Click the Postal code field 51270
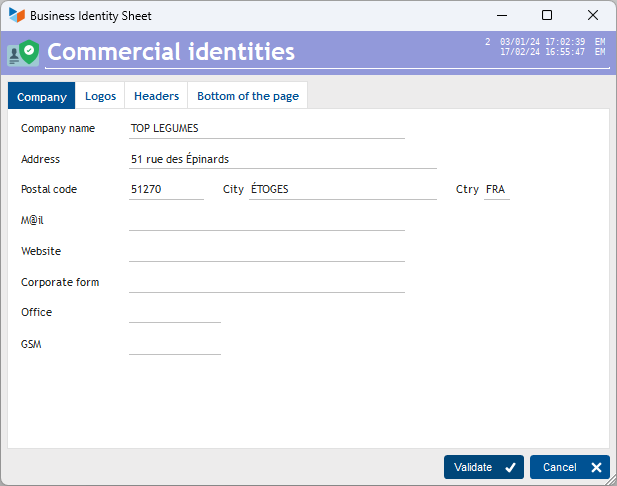The image size is (617, 486). coord(166,190)
